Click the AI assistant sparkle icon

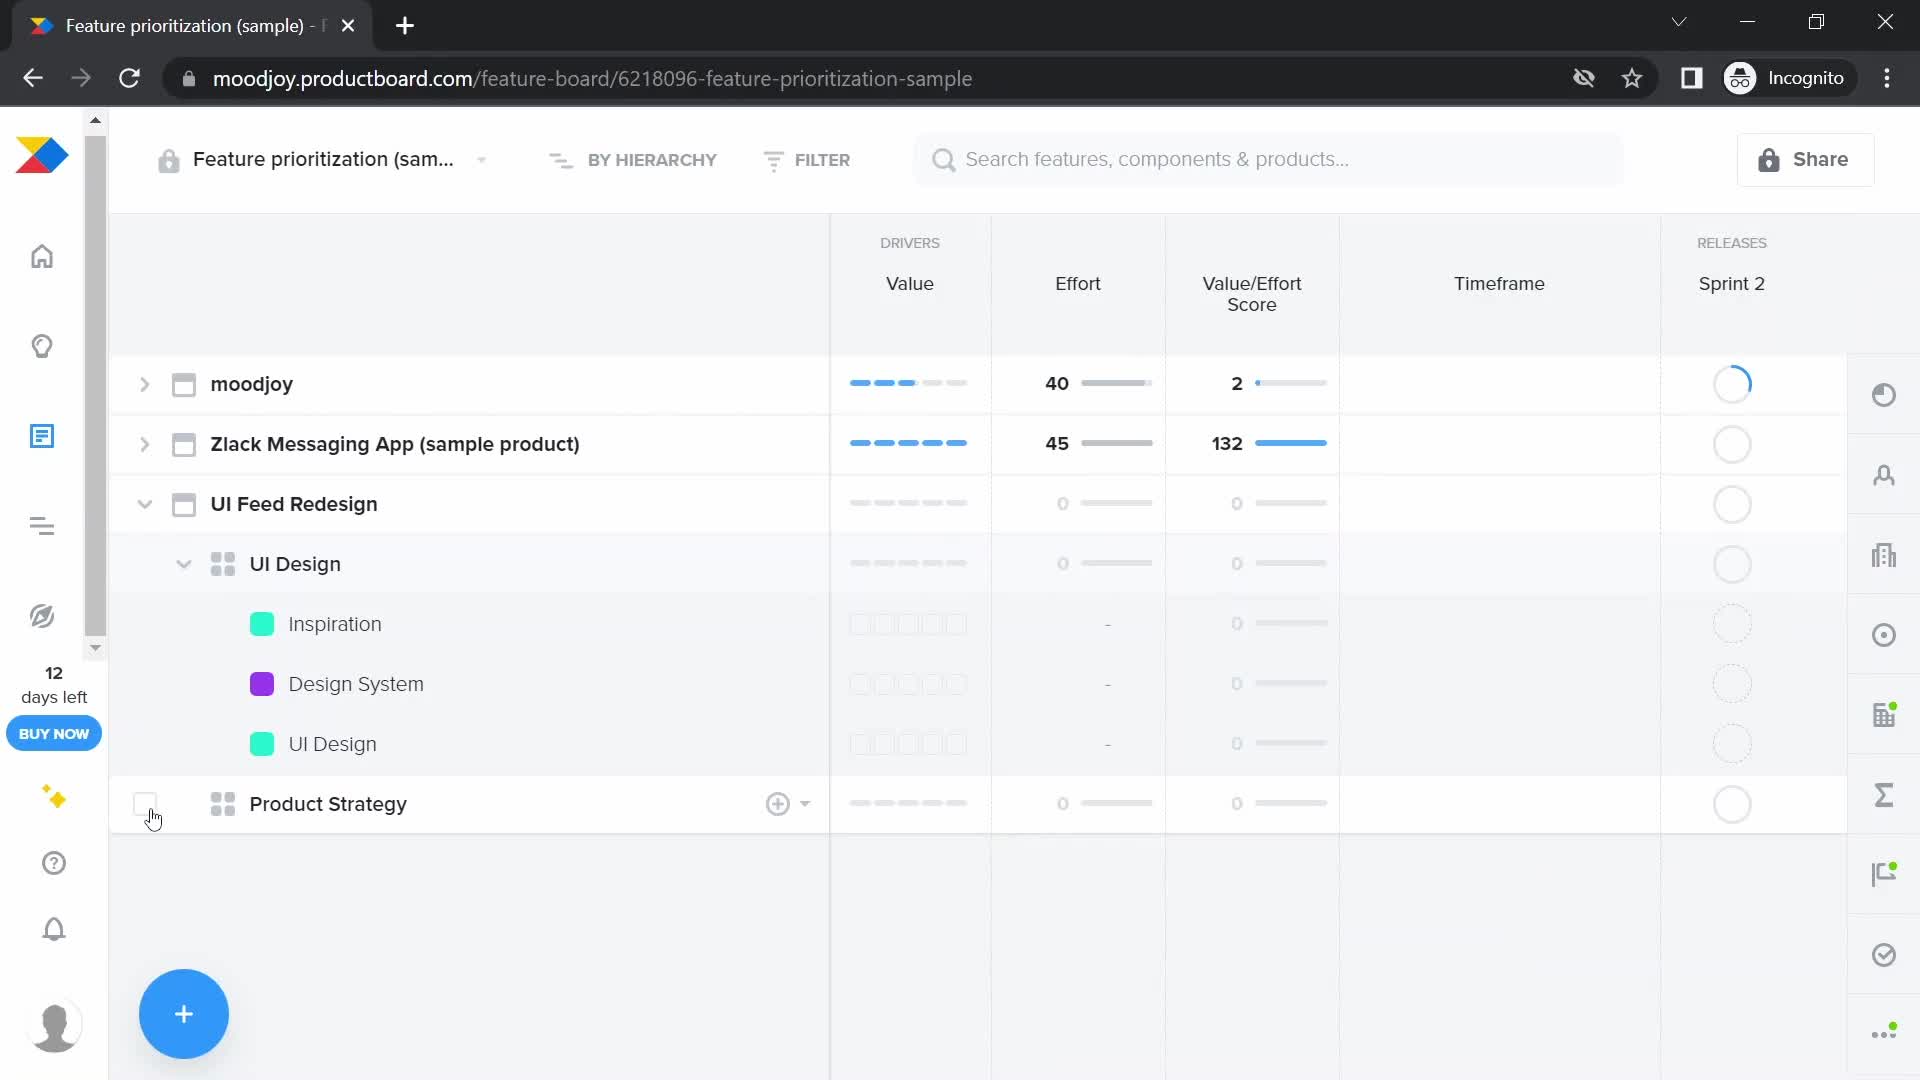point(53,796)
